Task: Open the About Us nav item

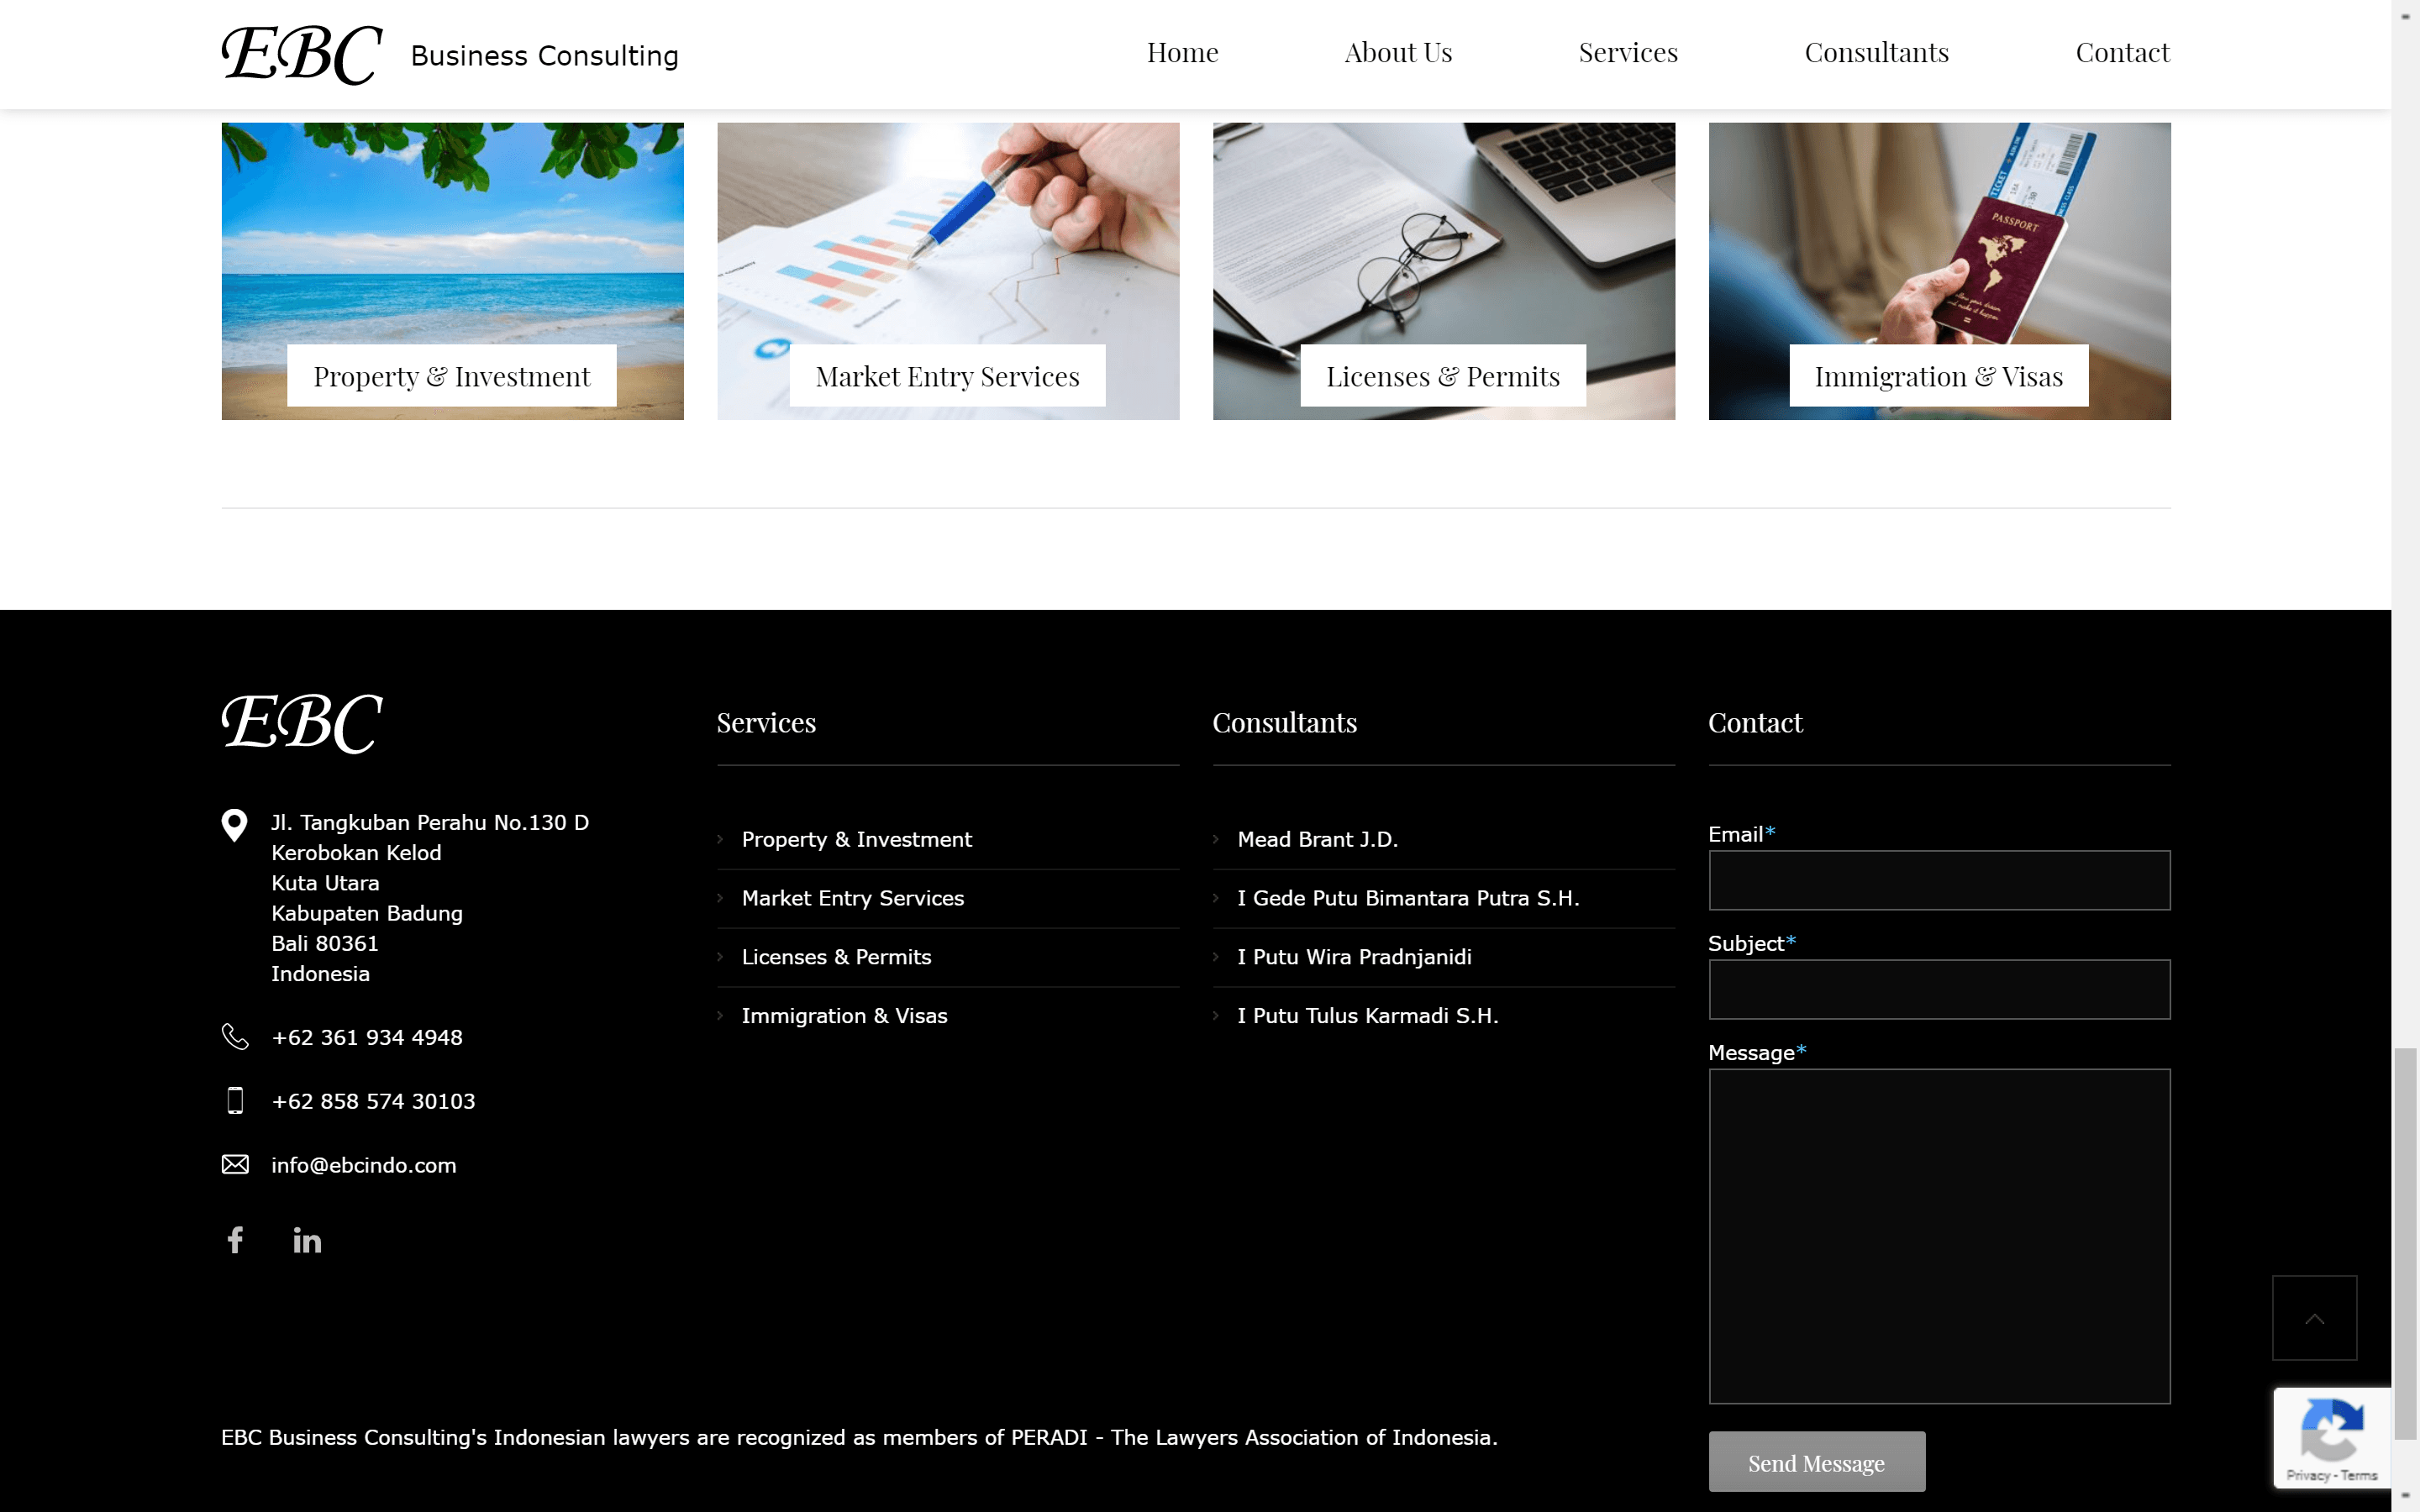Action: tap(1397, 52)
